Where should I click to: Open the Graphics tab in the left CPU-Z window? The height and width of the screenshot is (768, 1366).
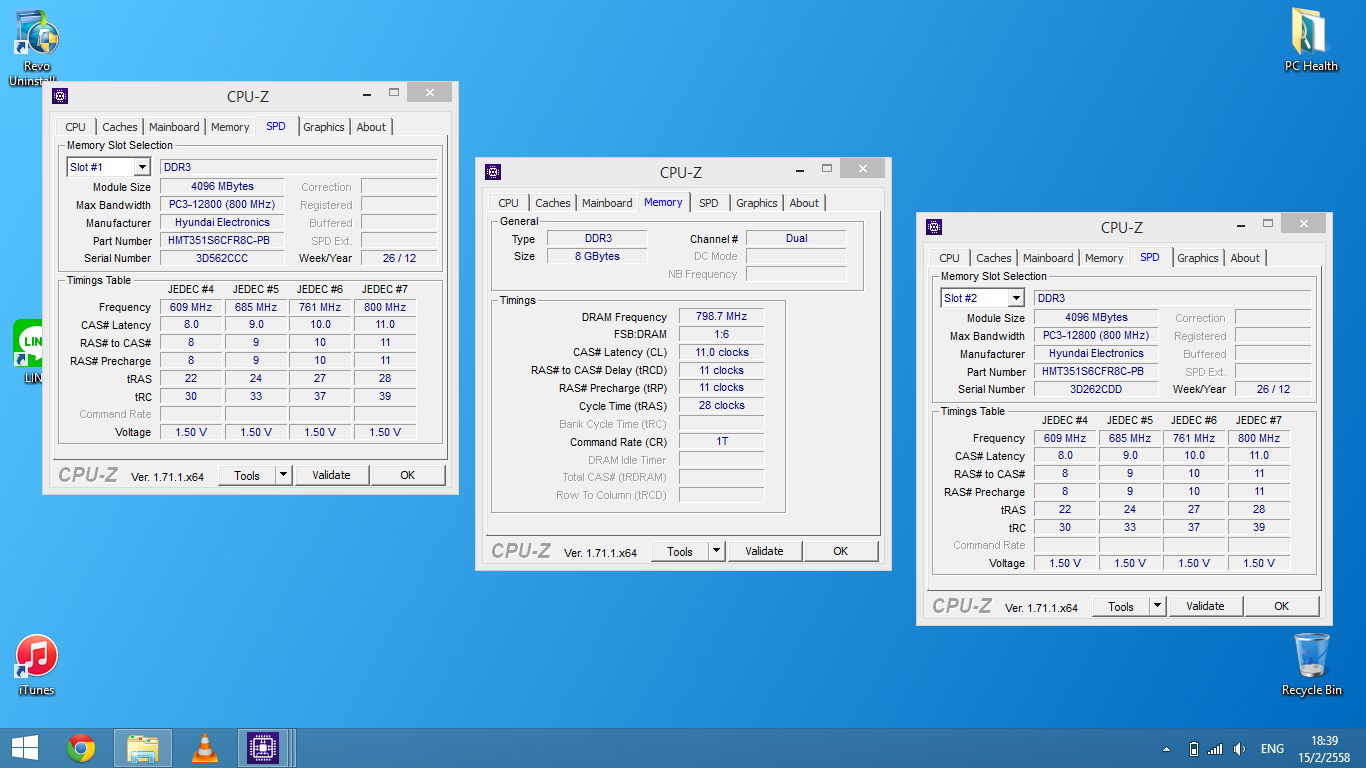pyautogui.click(x=323, y=127)
